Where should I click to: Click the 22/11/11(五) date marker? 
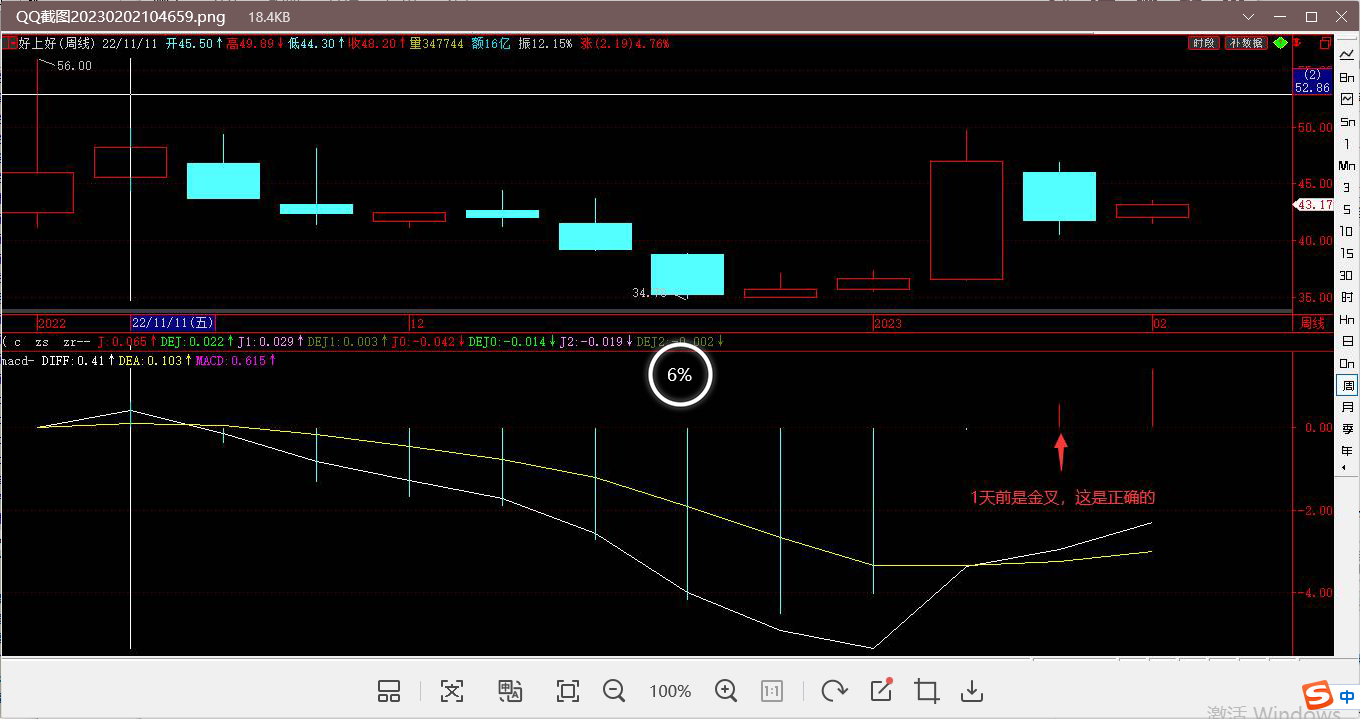[x=173, y=323]
